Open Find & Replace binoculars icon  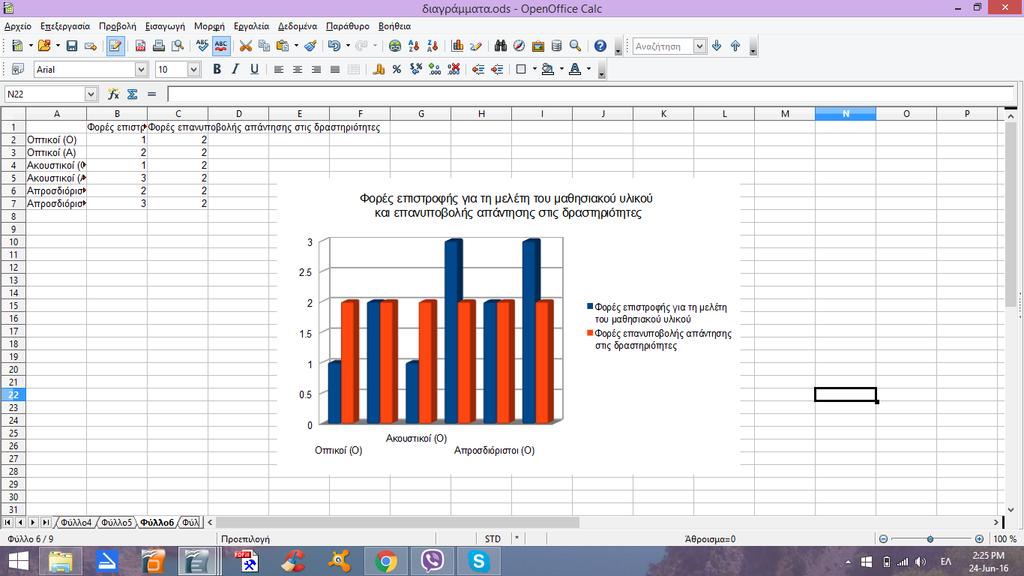(501, 46)
